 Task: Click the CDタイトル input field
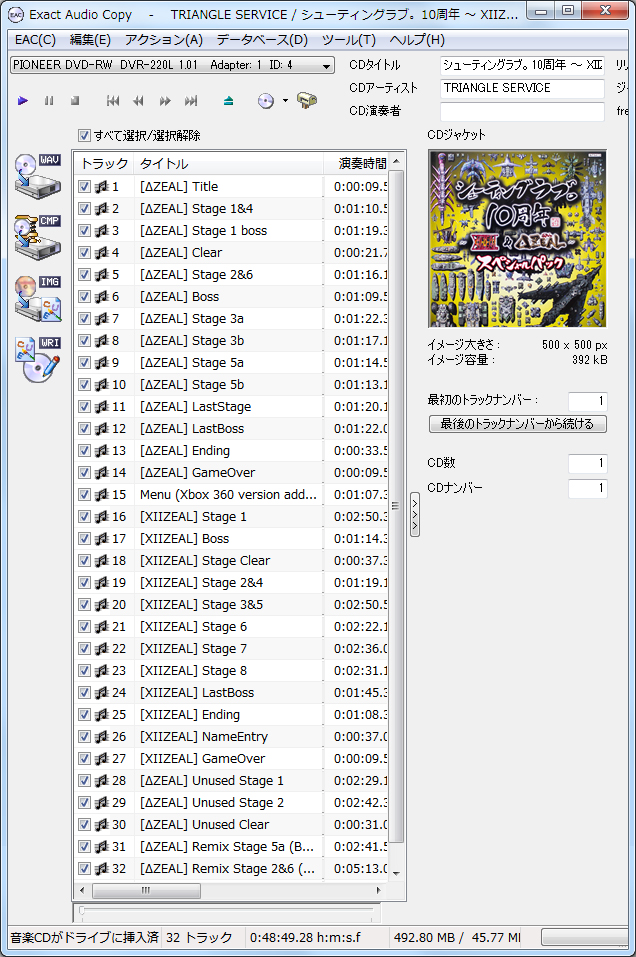tap(522, 65)
